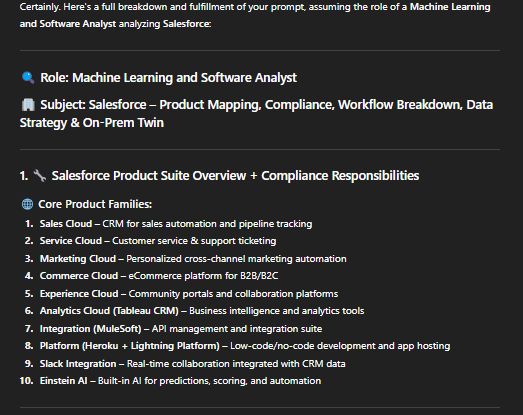Image resolution: width=523 pixels, height=415 pixels.
Task: Click 'Machine Learning' bold text in intro paragraph
Action: [450, 7]
